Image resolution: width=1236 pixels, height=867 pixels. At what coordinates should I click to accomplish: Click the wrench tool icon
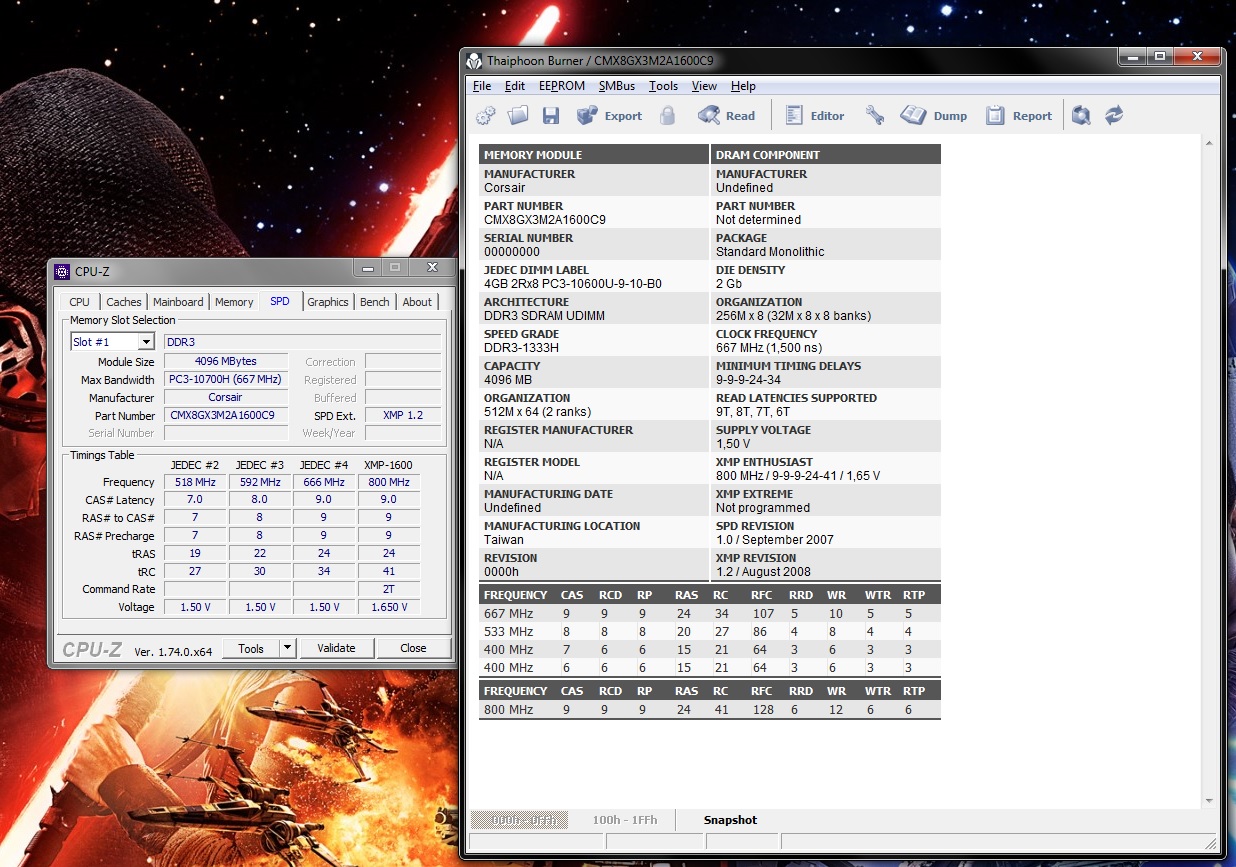(875, 116)
